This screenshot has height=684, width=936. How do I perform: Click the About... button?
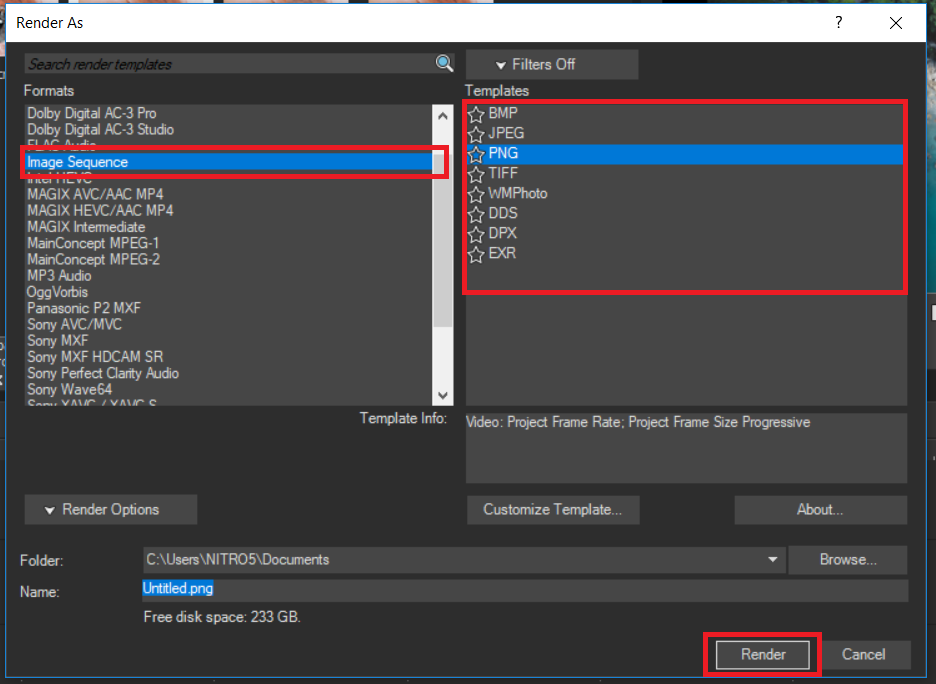click(820, 510)
